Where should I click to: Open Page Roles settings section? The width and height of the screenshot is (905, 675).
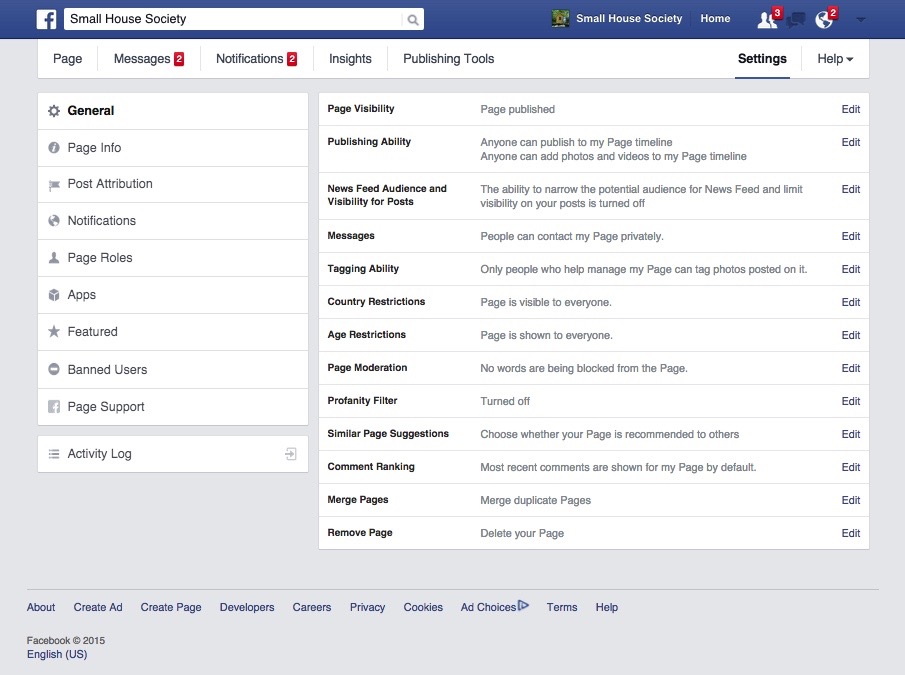[x=173, y=258]
